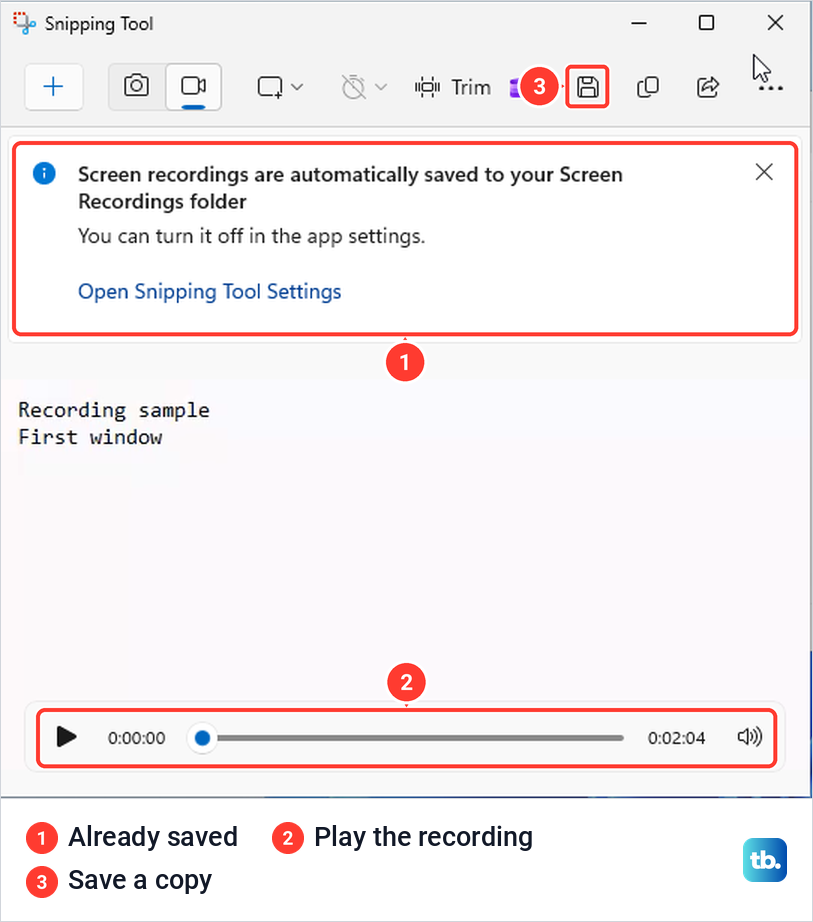
Task: Copy the recording with the Copy icon
Action: pyautogui.click(x=648, y=87)
